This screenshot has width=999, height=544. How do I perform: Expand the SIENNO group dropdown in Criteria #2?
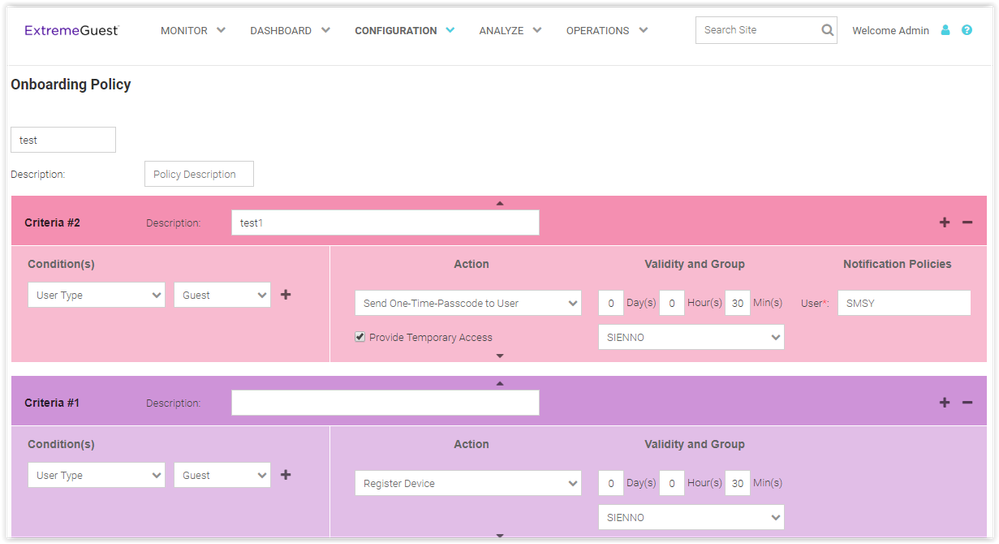pyautogui.click(x=691, y=338)
